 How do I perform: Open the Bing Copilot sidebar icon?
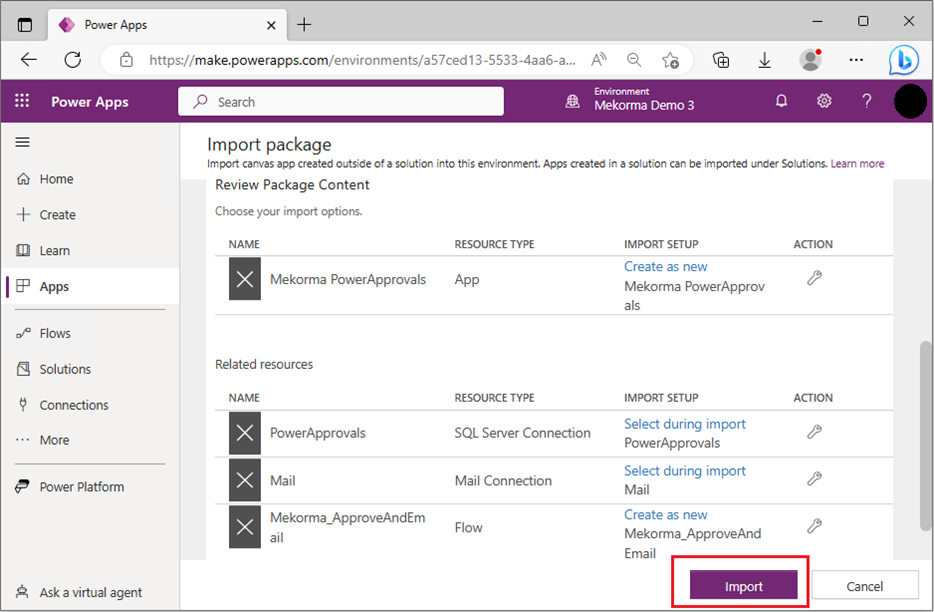click(x=903, y=60)
